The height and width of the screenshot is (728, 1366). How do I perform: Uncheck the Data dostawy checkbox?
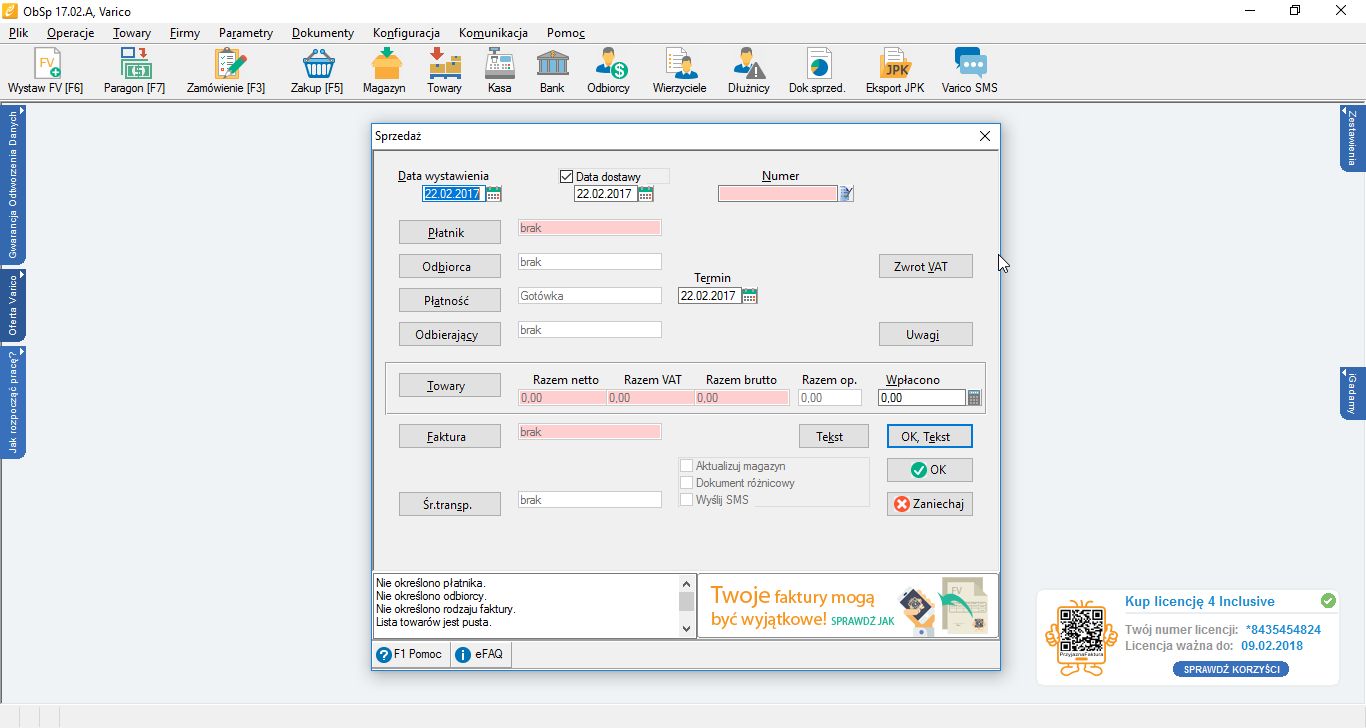[x=567, y=177]
